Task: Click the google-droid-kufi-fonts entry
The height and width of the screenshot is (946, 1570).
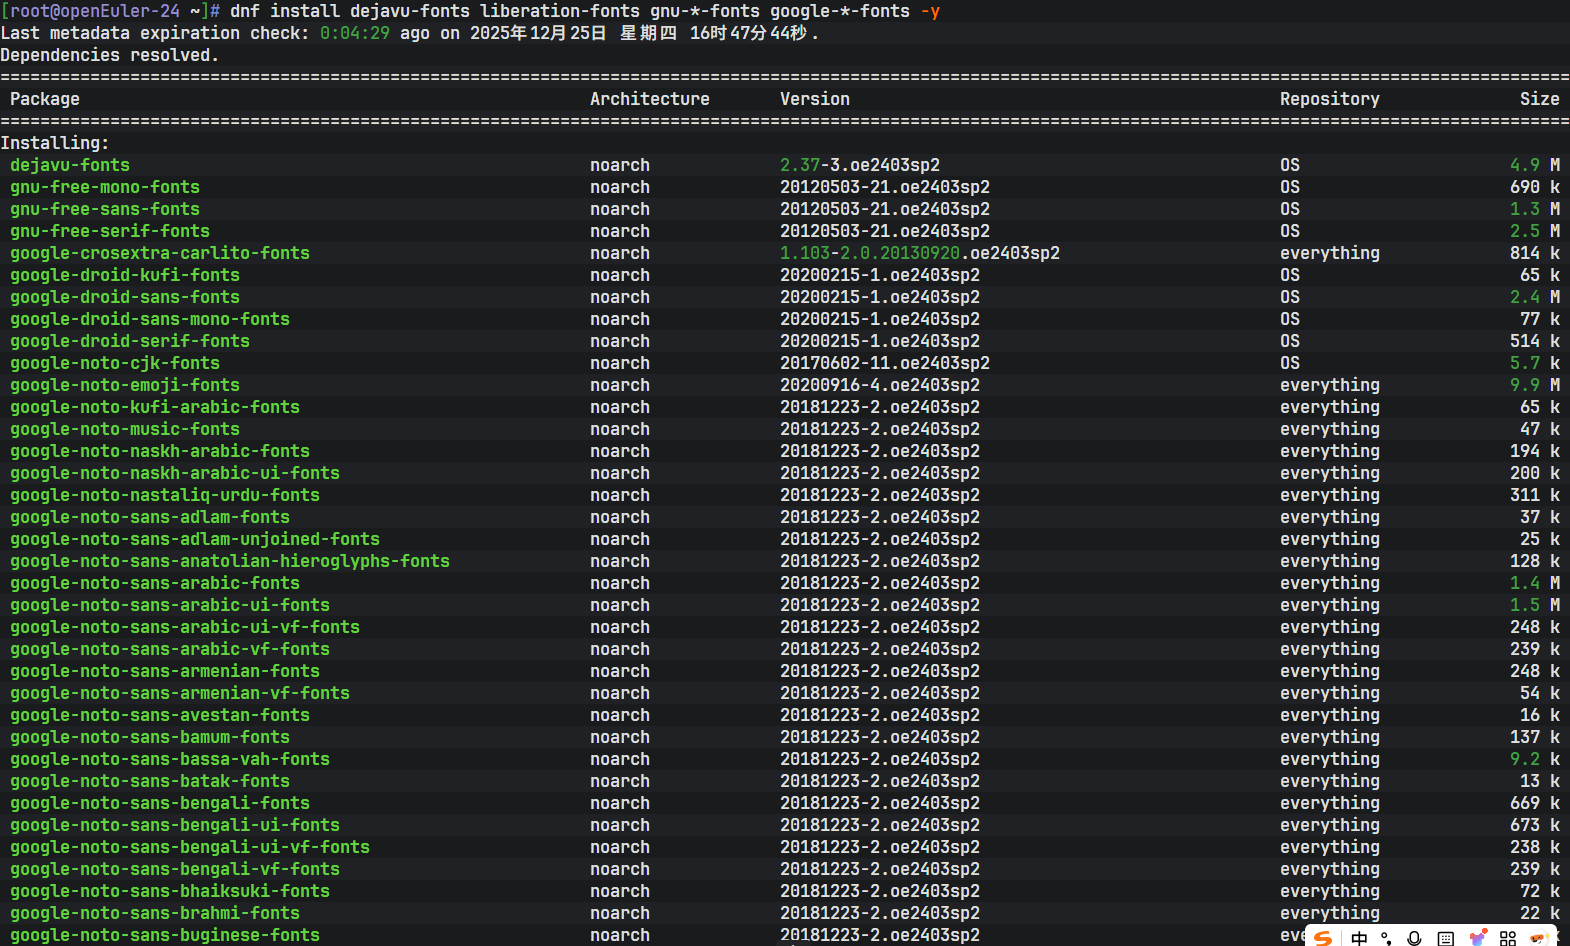Action: tap(125, 275)
